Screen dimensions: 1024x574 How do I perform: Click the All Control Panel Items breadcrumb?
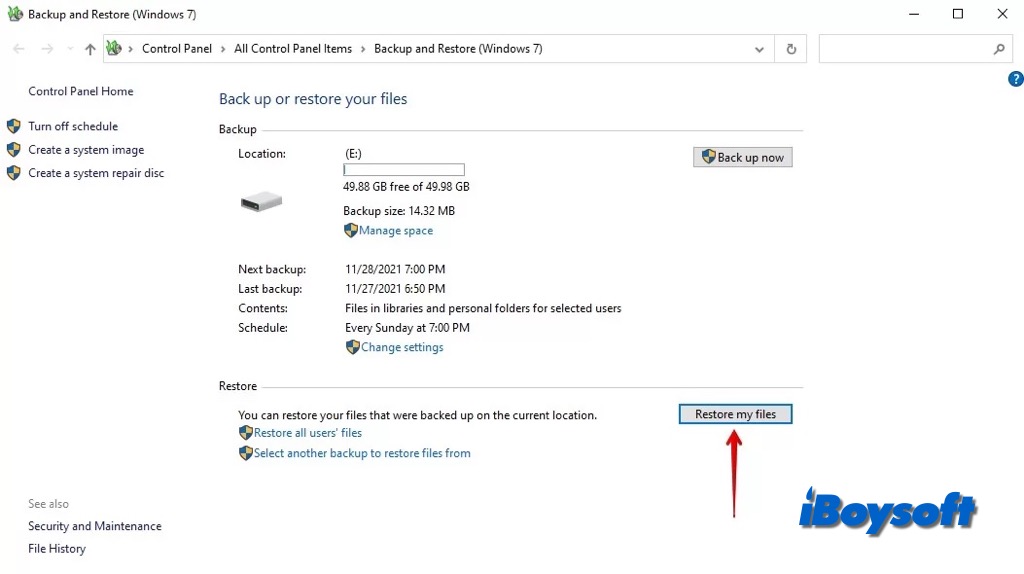click(293, 49)
